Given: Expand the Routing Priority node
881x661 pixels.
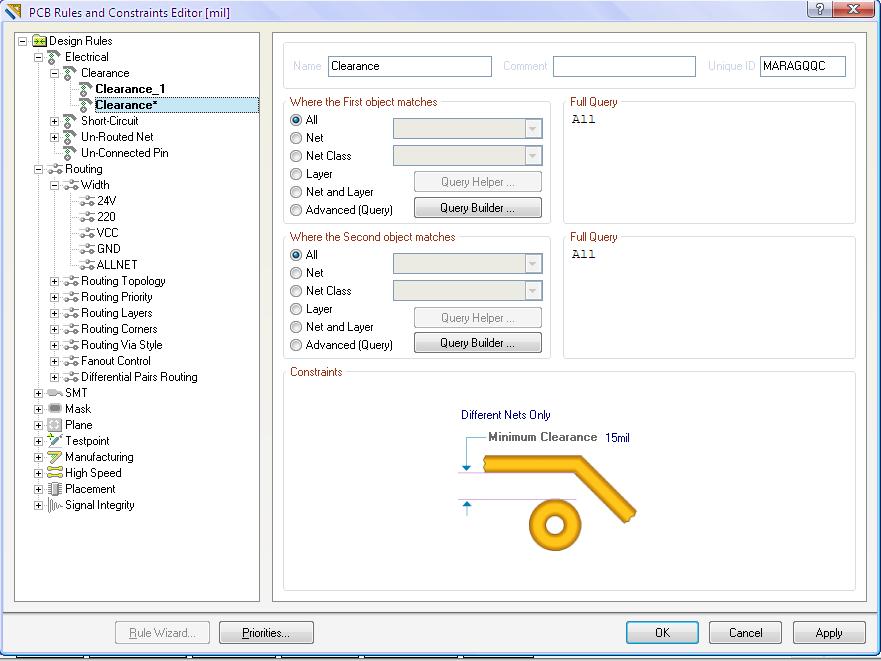Looking at the screenshot, I should coord(55,297).
